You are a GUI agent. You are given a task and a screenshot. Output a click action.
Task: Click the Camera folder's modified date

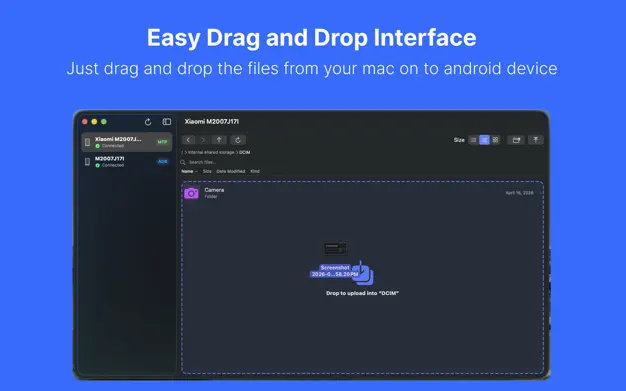pyautogui.click(x=519, y=193)
